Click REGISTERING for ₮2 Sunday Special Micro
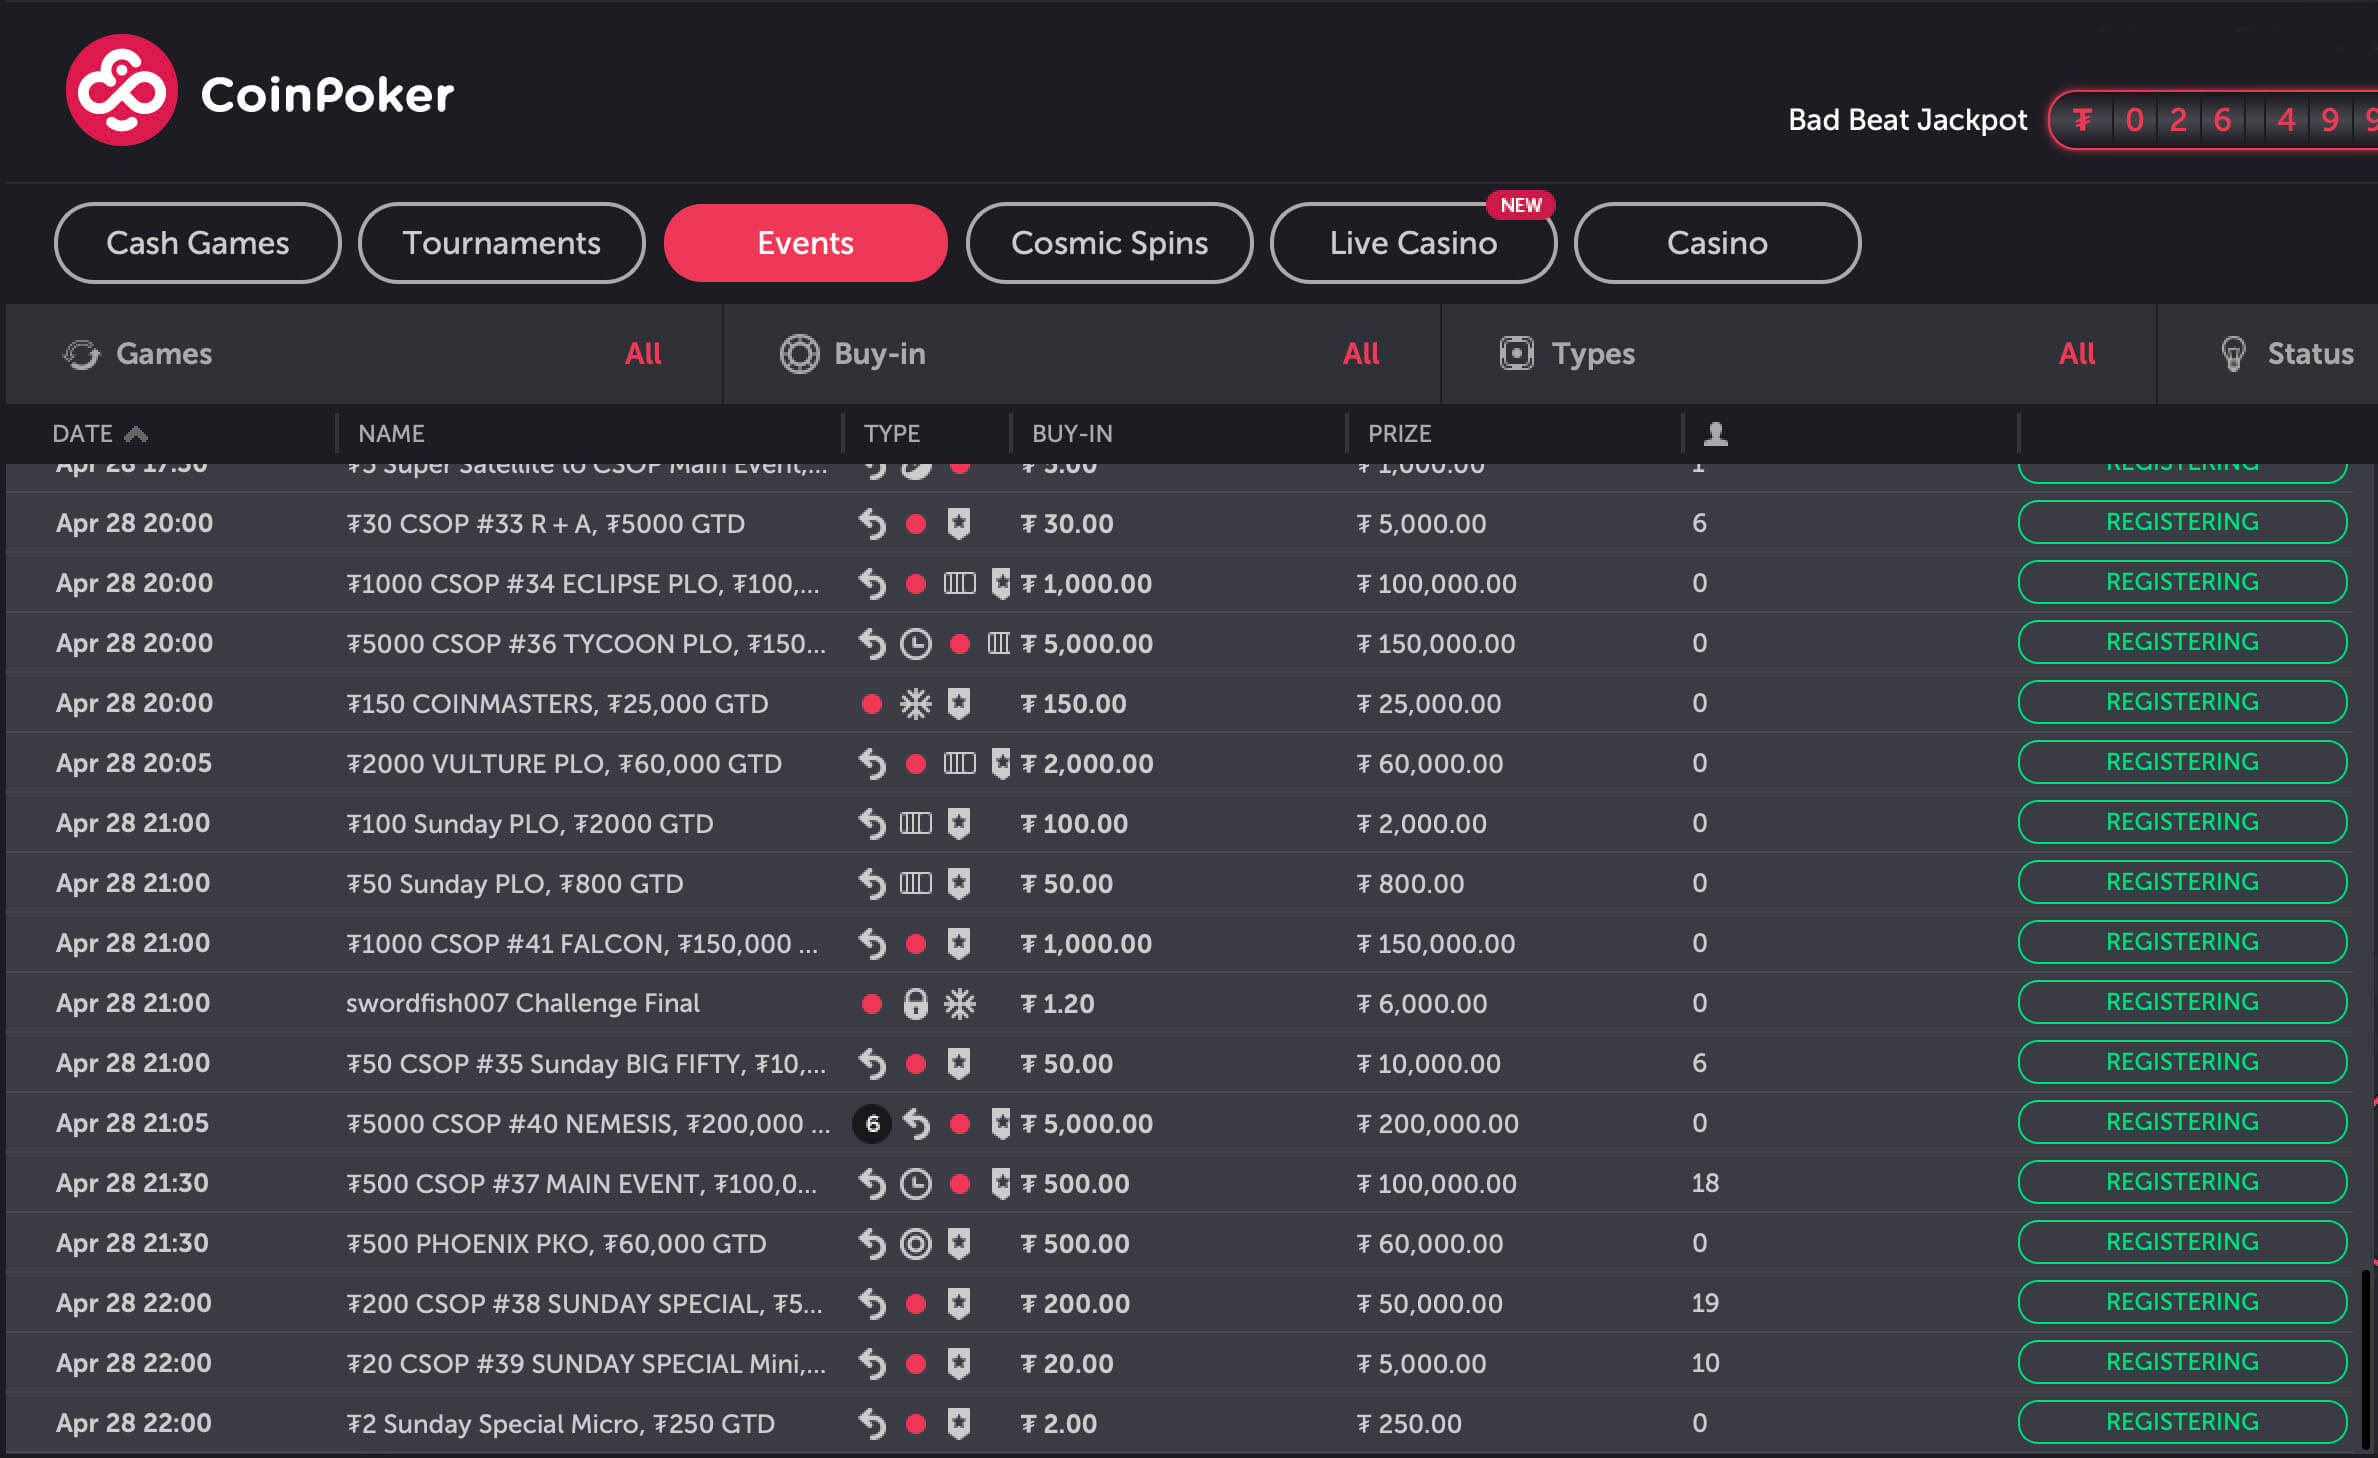2378x1458 pixels. click(2181, 1422)
